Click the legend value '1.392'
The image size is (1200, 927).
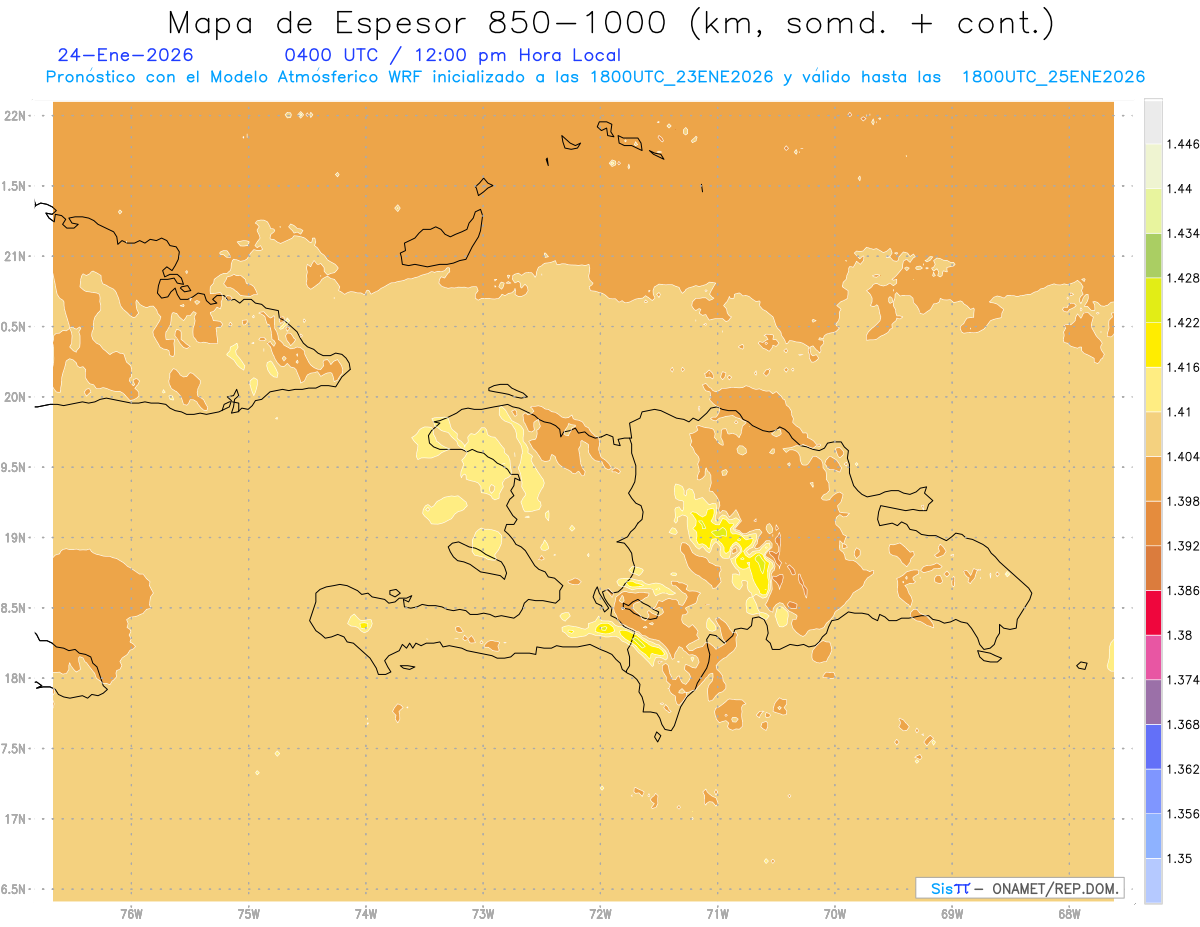(1184, 546)
